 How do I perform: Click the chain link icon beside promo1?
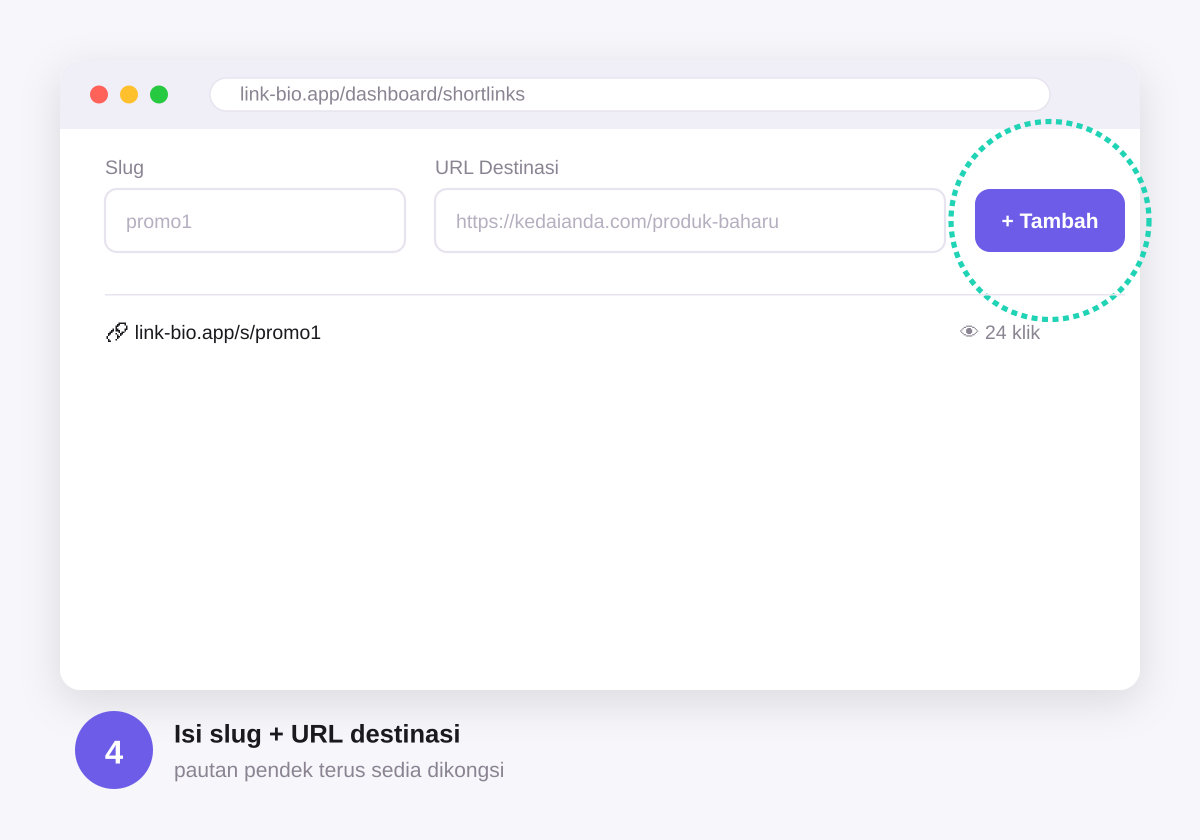pyautogui.click(x=117, y=332)
